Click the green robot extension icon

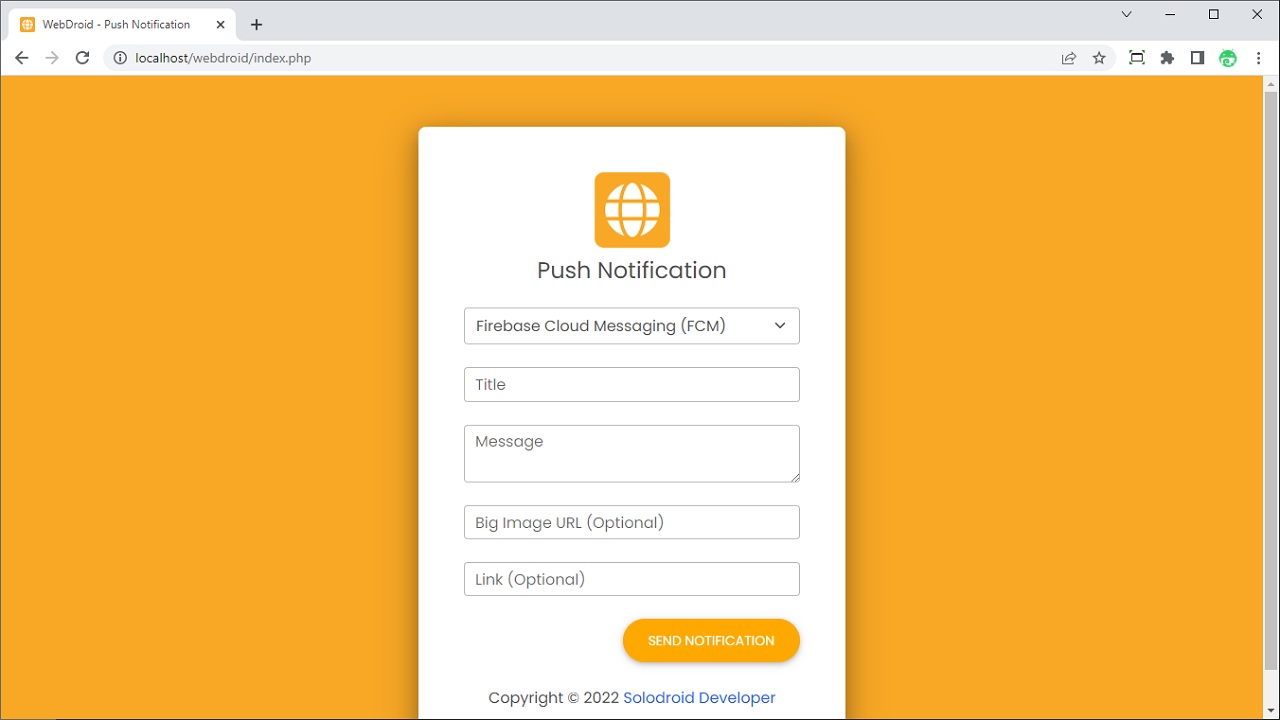click(x=1227, y=57)
